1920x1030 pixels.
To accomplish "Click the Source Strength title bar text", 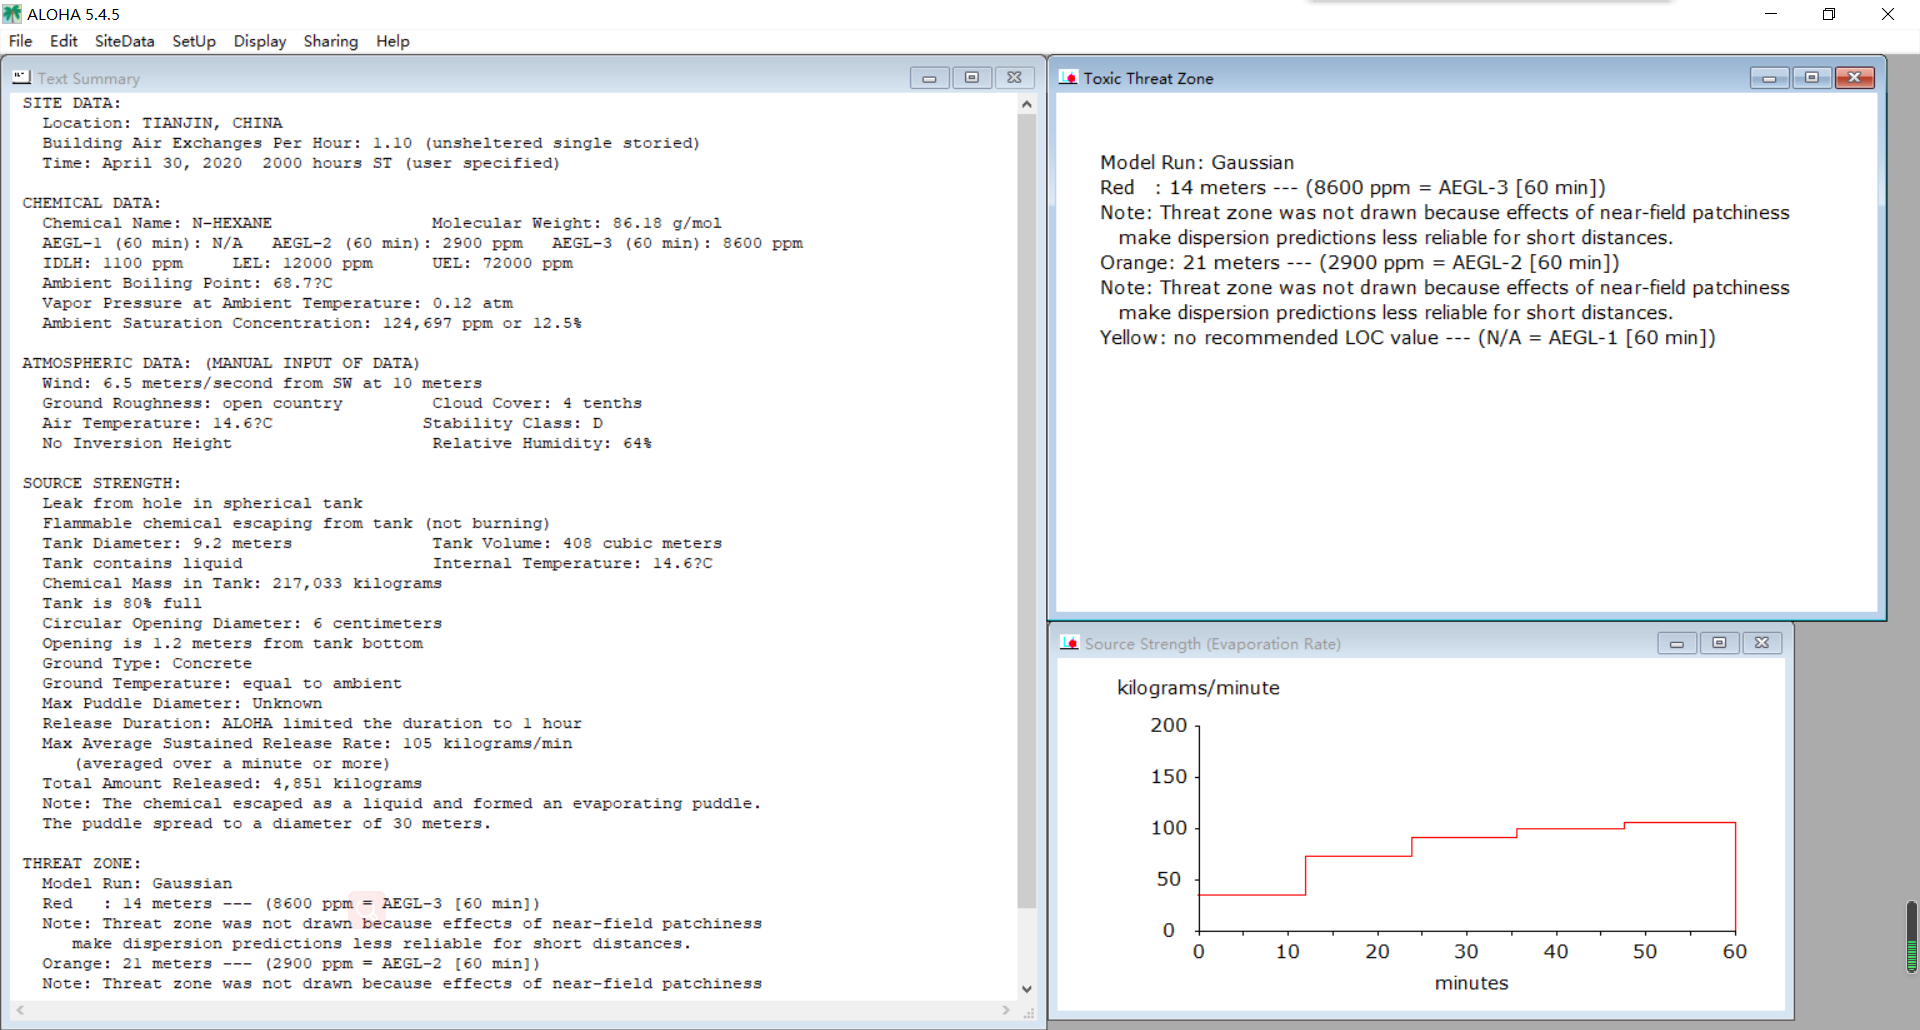I will pyautogui.click(x=1213, y=644).
